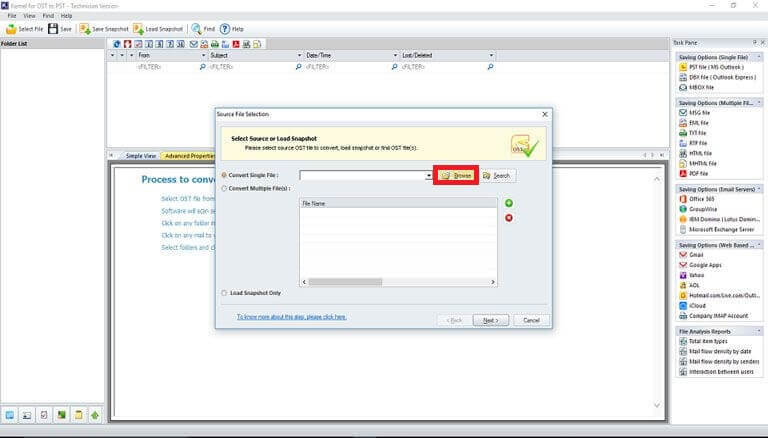Click the green add file icon
768x438 pixels.
point(509,203)
